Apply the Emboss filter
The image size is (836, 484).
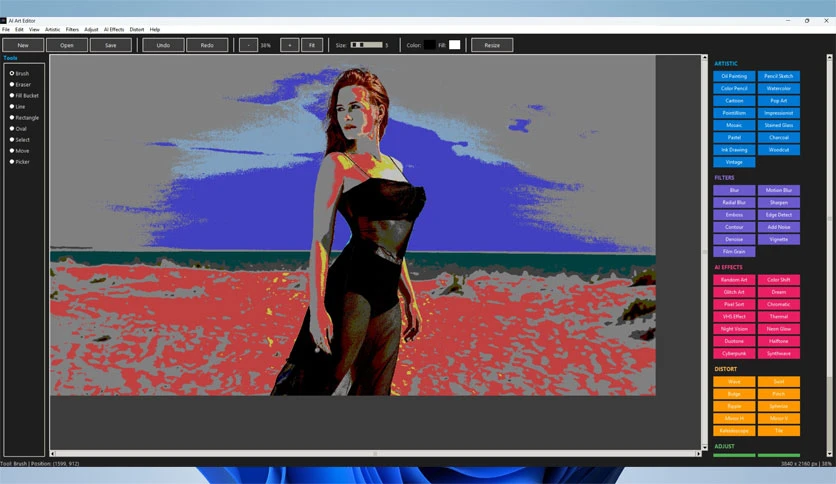coord(734,215)
